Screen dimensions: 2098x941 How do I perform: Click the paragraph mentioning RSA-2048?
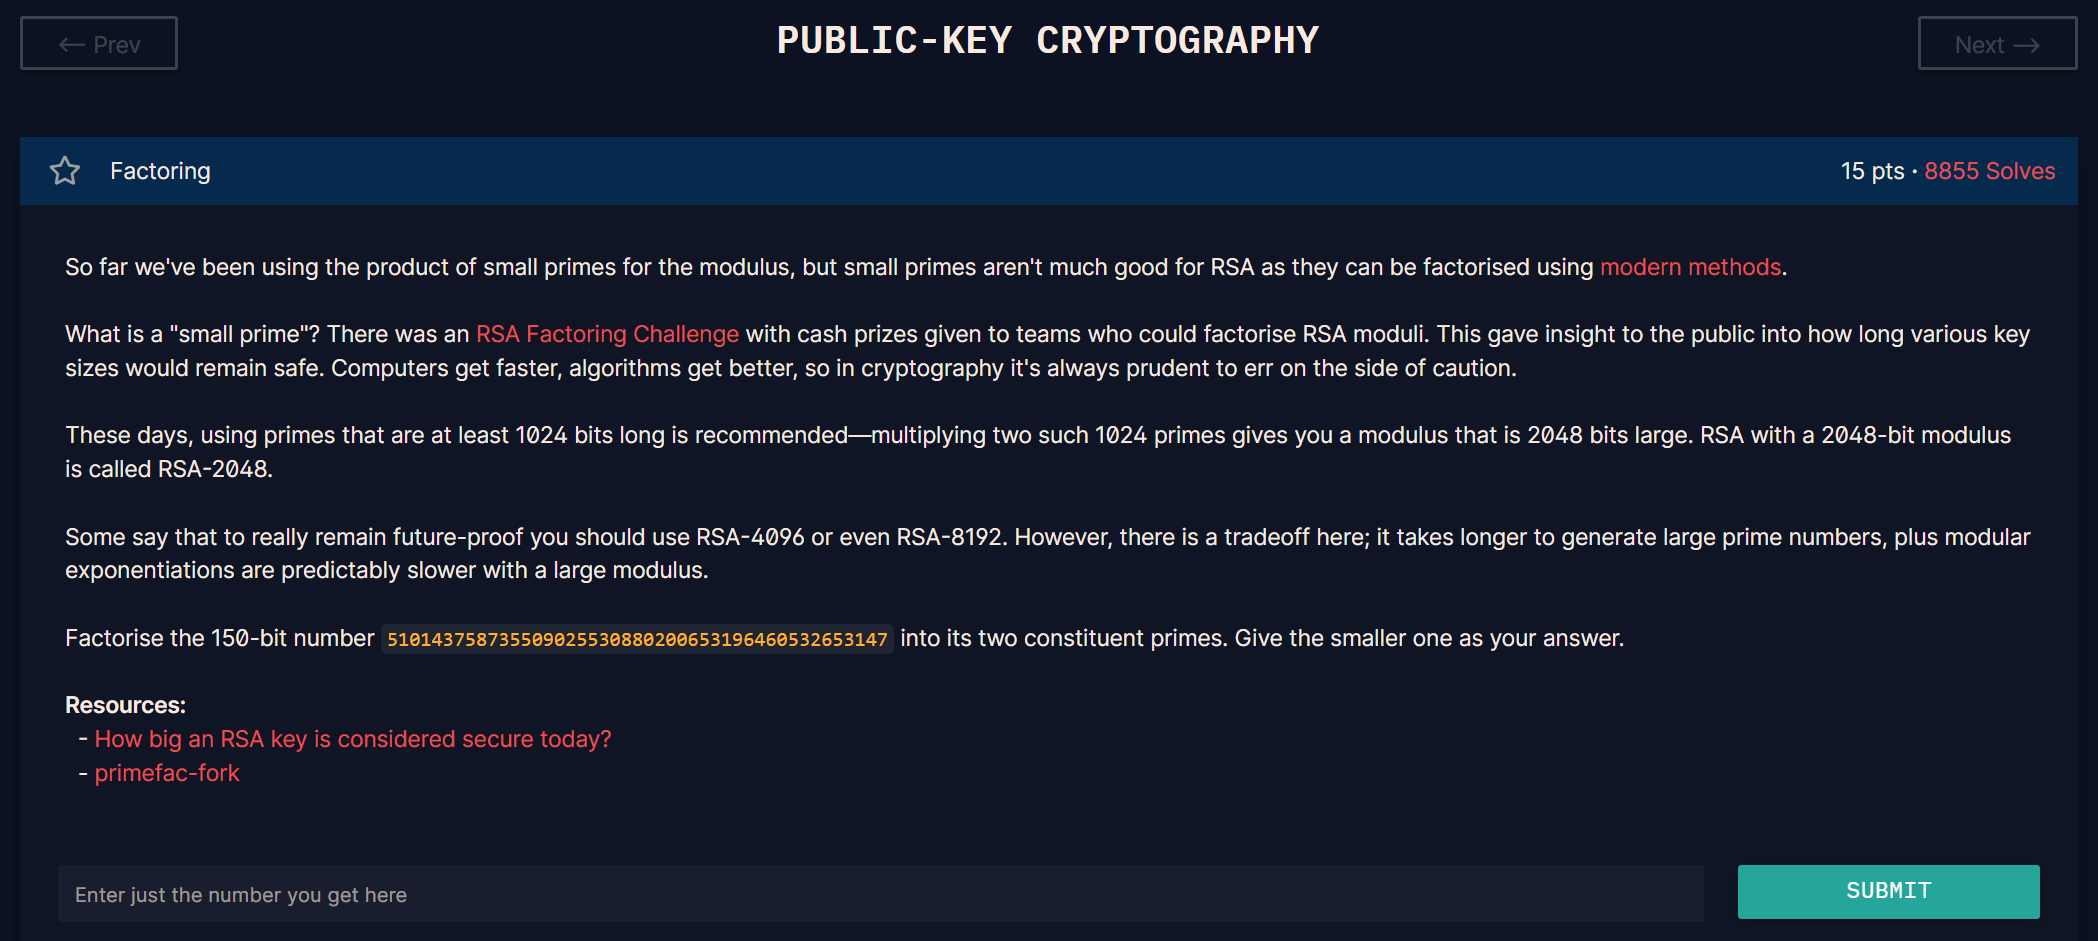pos(1038,452)
